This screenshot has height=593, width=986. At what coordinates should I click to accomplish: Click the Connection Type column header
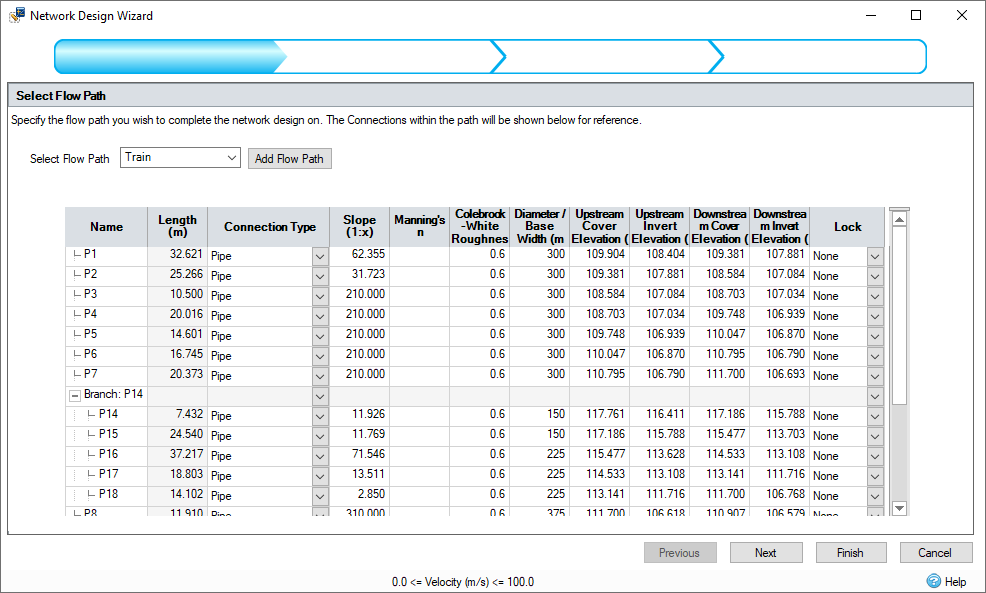(x=269, y=226)
